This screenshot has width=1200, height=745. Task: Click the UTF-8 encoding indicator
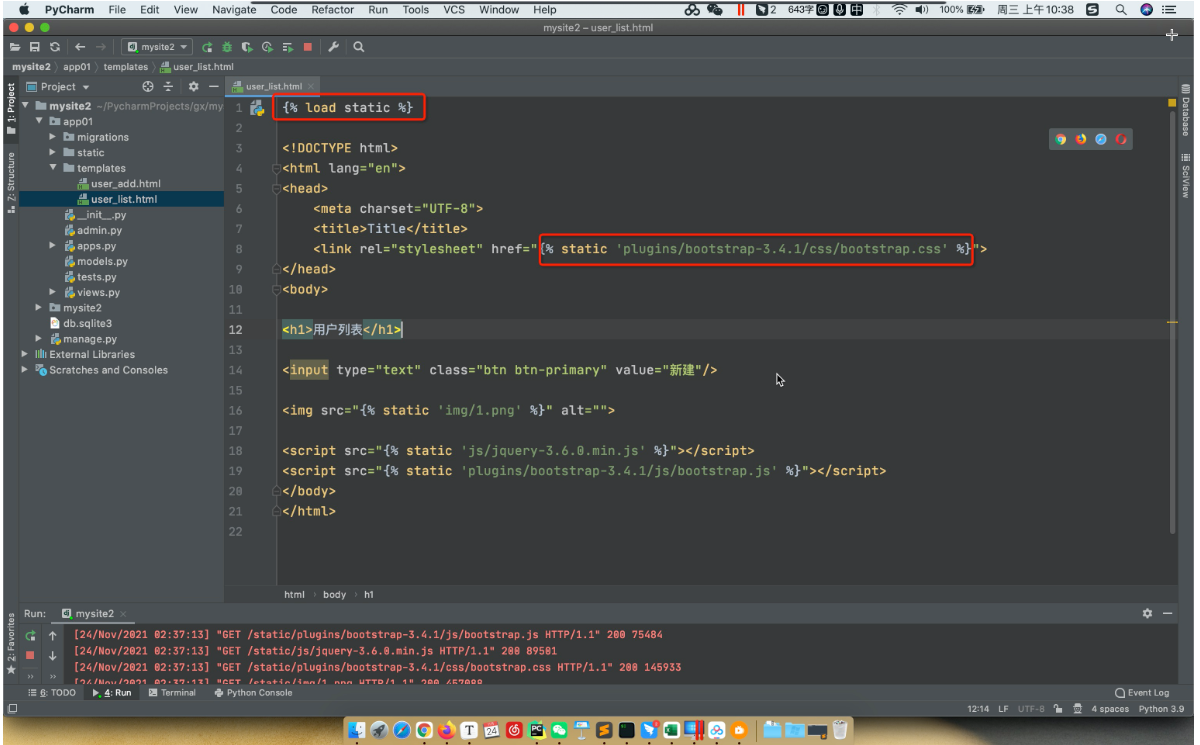[x=1031, y=709]
